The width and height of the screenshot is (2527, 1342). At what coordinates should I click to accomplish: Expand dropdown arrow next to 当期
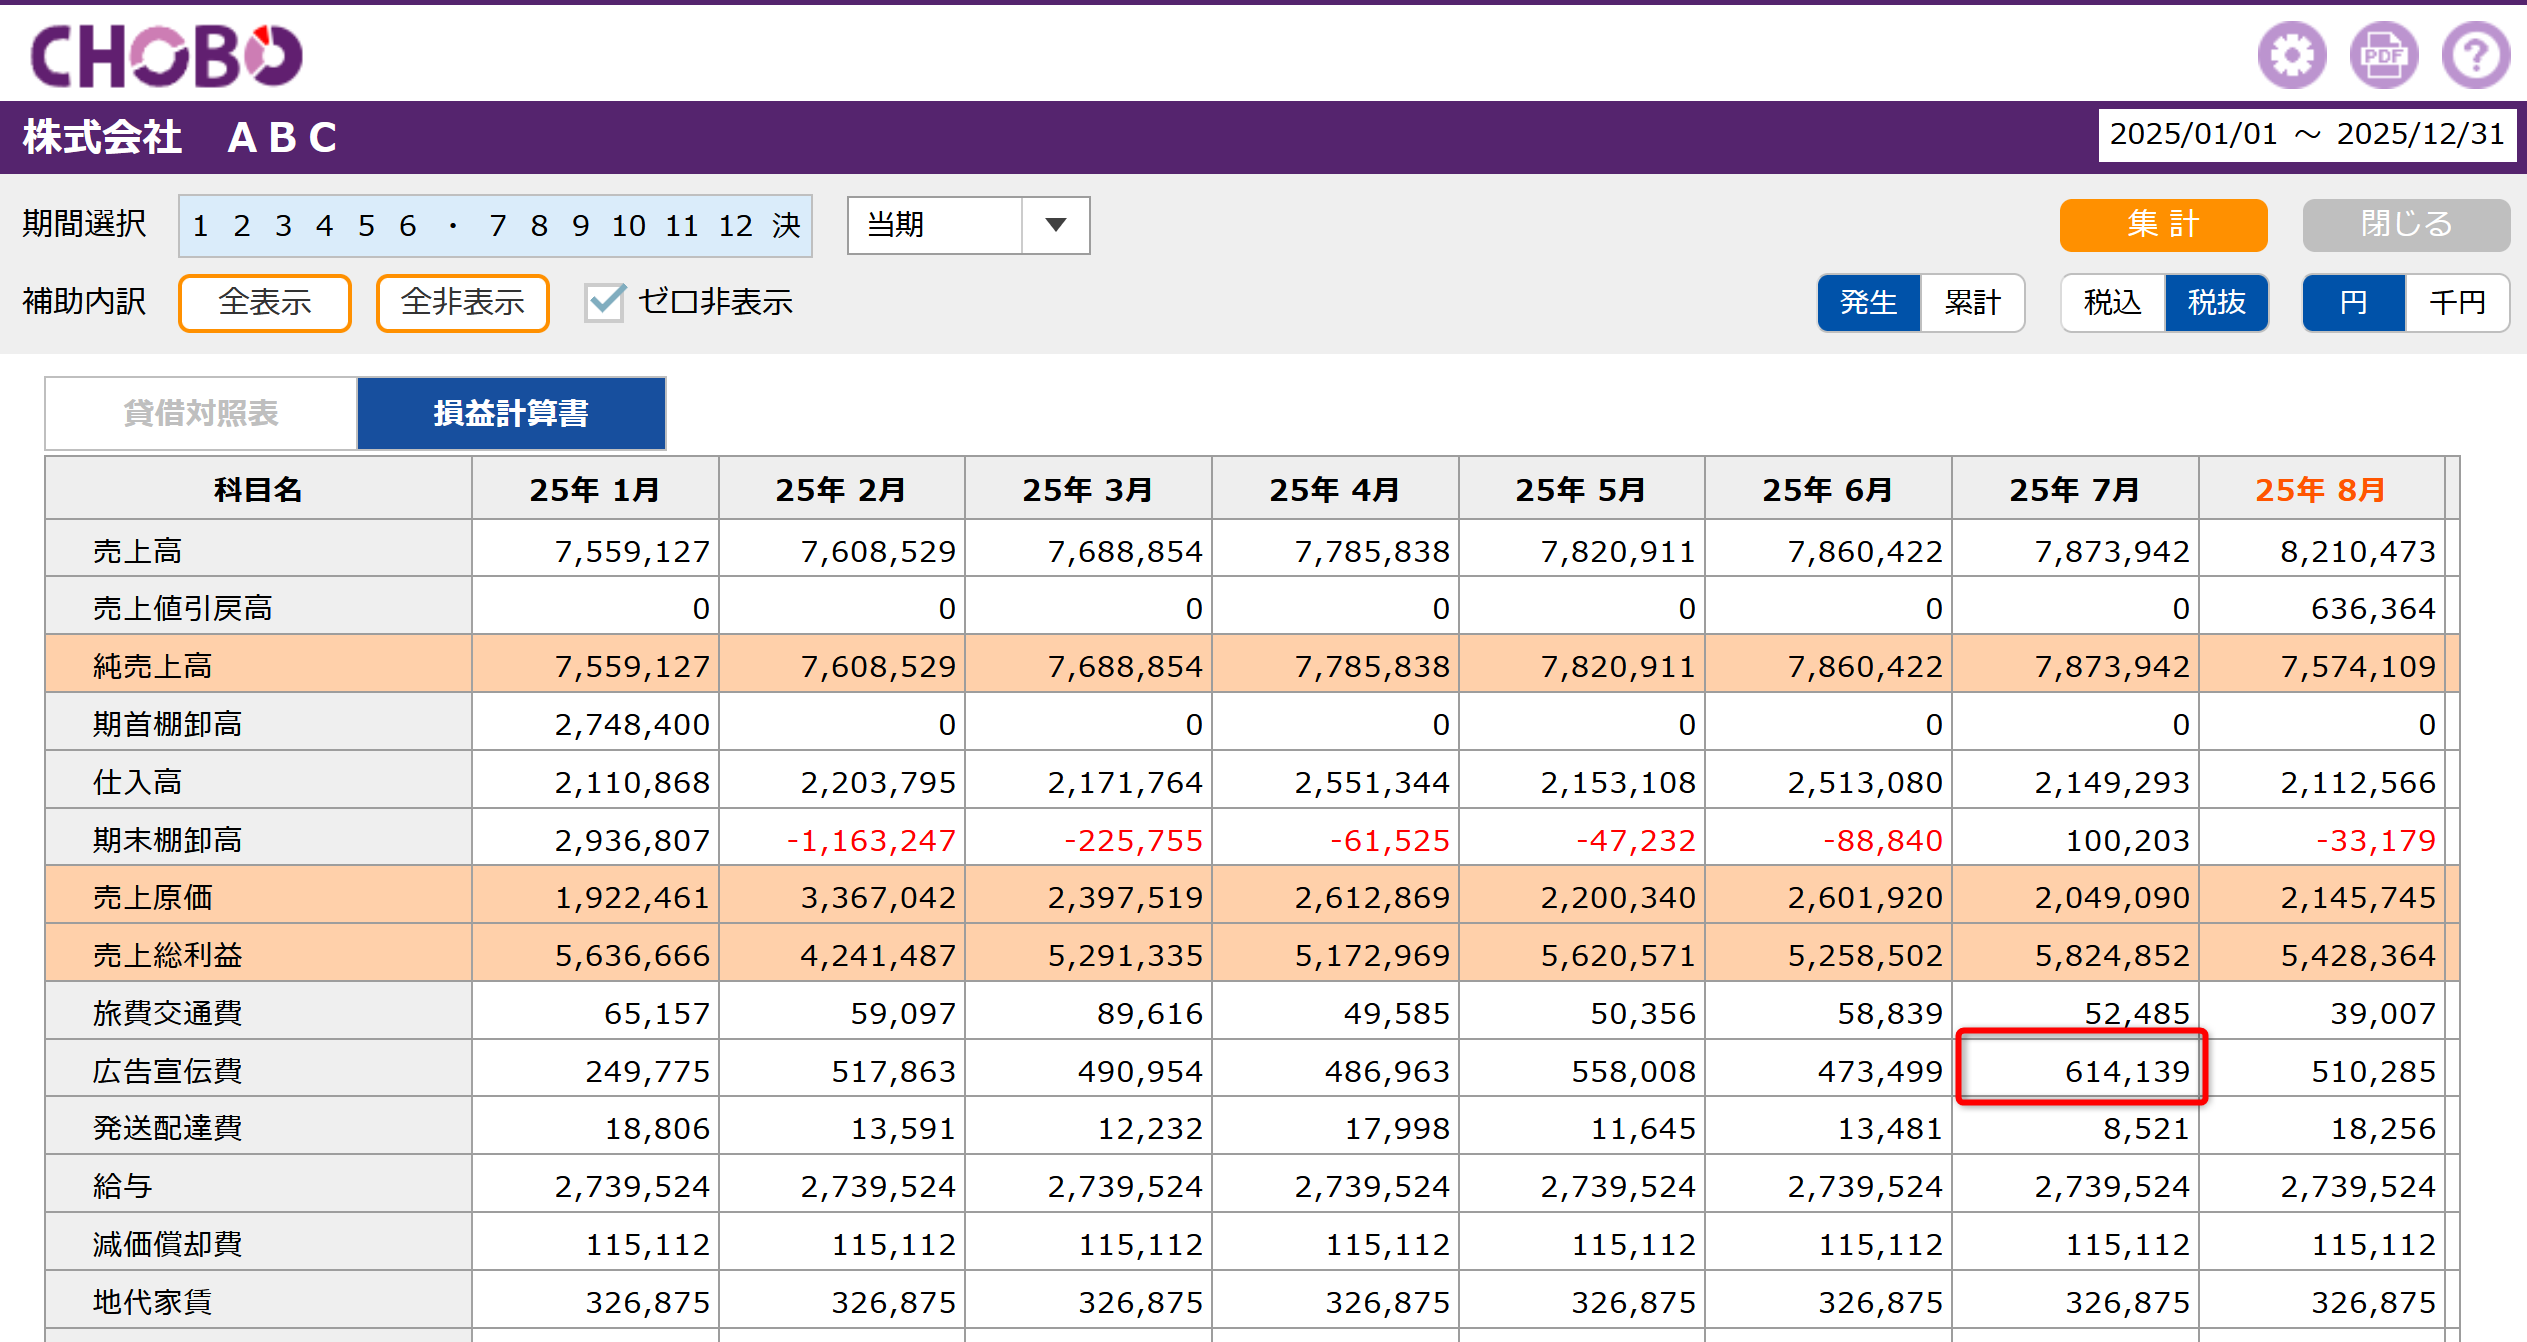coord(1056,225)
